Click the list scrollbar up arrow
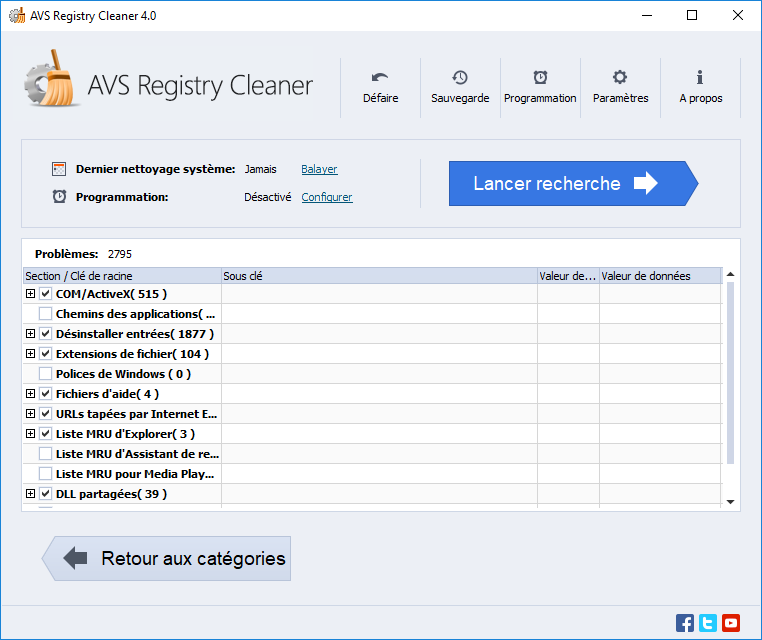This screenshot has width=762, height=640. (x=730, y=275)
